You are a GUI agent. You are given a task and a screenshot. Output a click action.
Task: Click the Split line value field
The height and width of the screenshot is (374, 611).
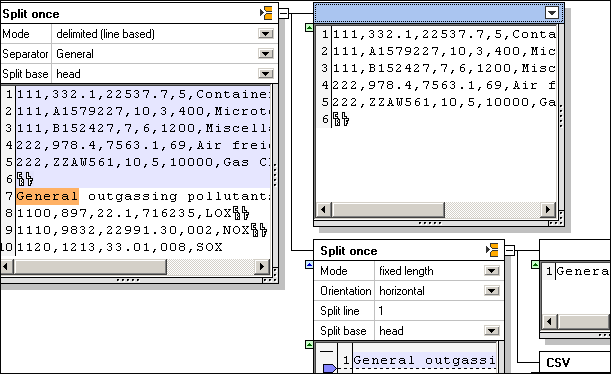[x=439, y=311]
